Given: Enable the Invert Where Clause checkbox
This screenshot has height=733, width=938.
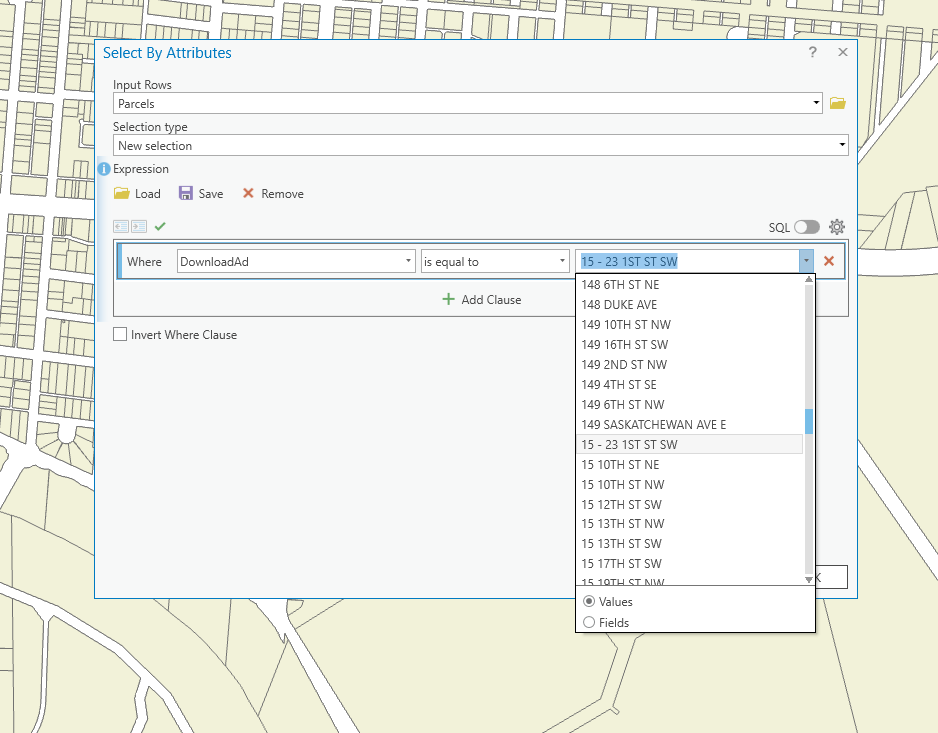Looking at the screenshot, I should point(118,335).
